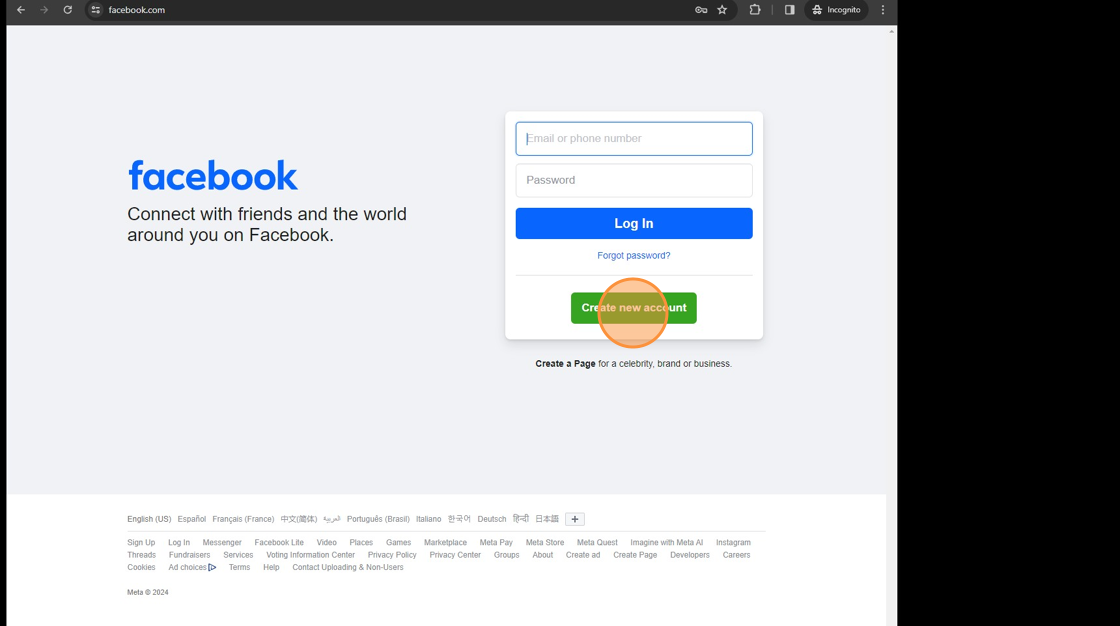Open Voting Information Center
Viewport: 1120px width, 626px height.
310,555
